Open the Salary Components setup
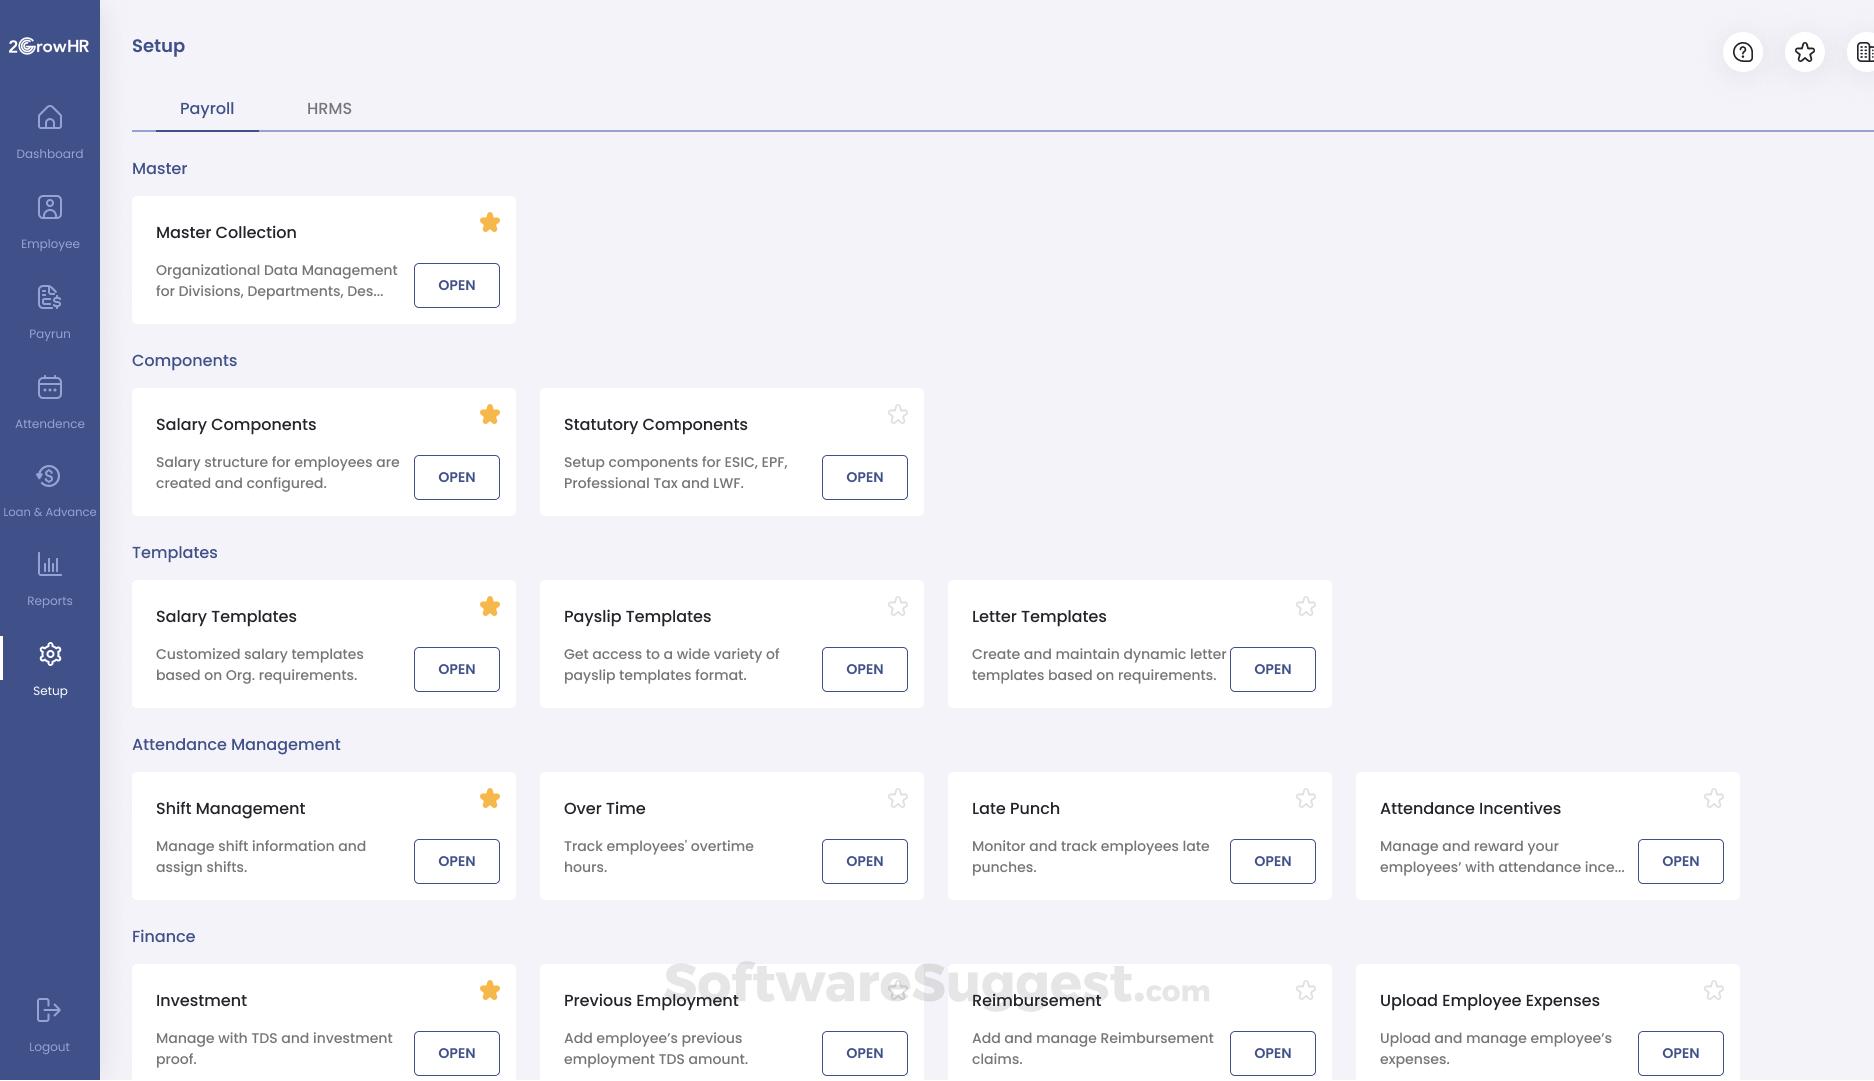 (x=456, y=477)
